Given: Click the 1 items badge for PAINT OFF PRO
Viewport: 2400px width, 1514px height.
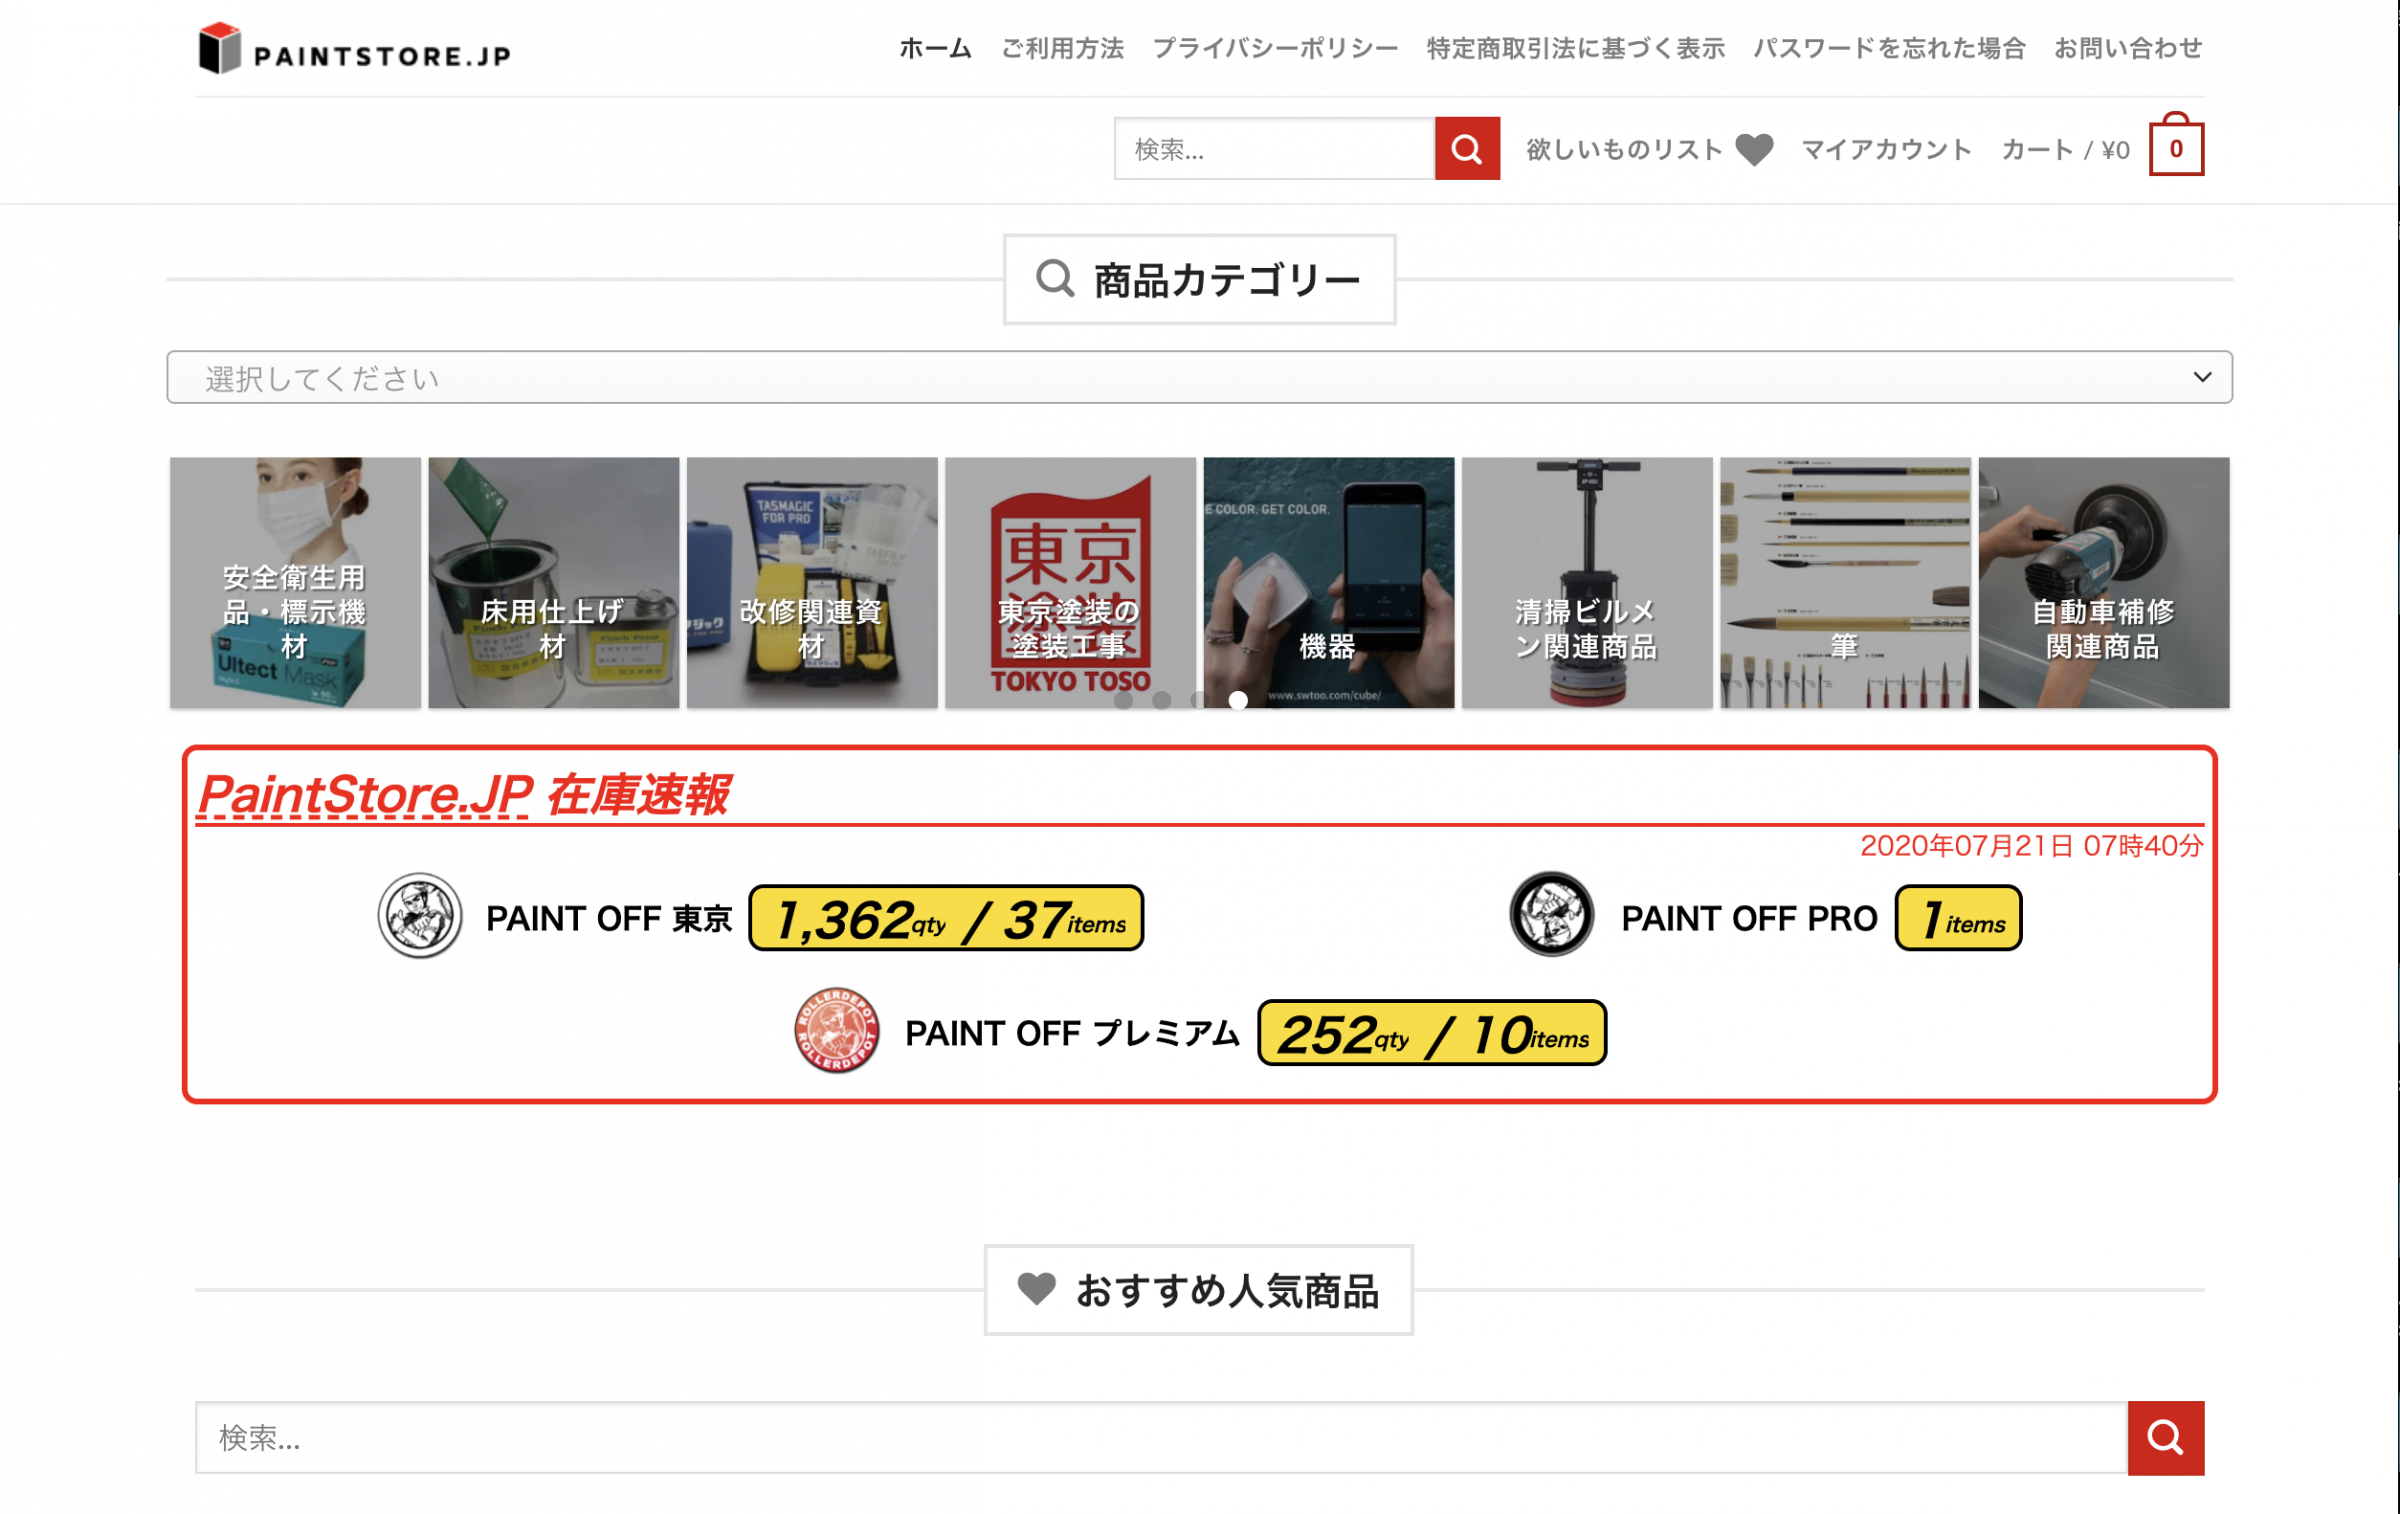Looking at the screenshot, I should (x=1958, y=918).
